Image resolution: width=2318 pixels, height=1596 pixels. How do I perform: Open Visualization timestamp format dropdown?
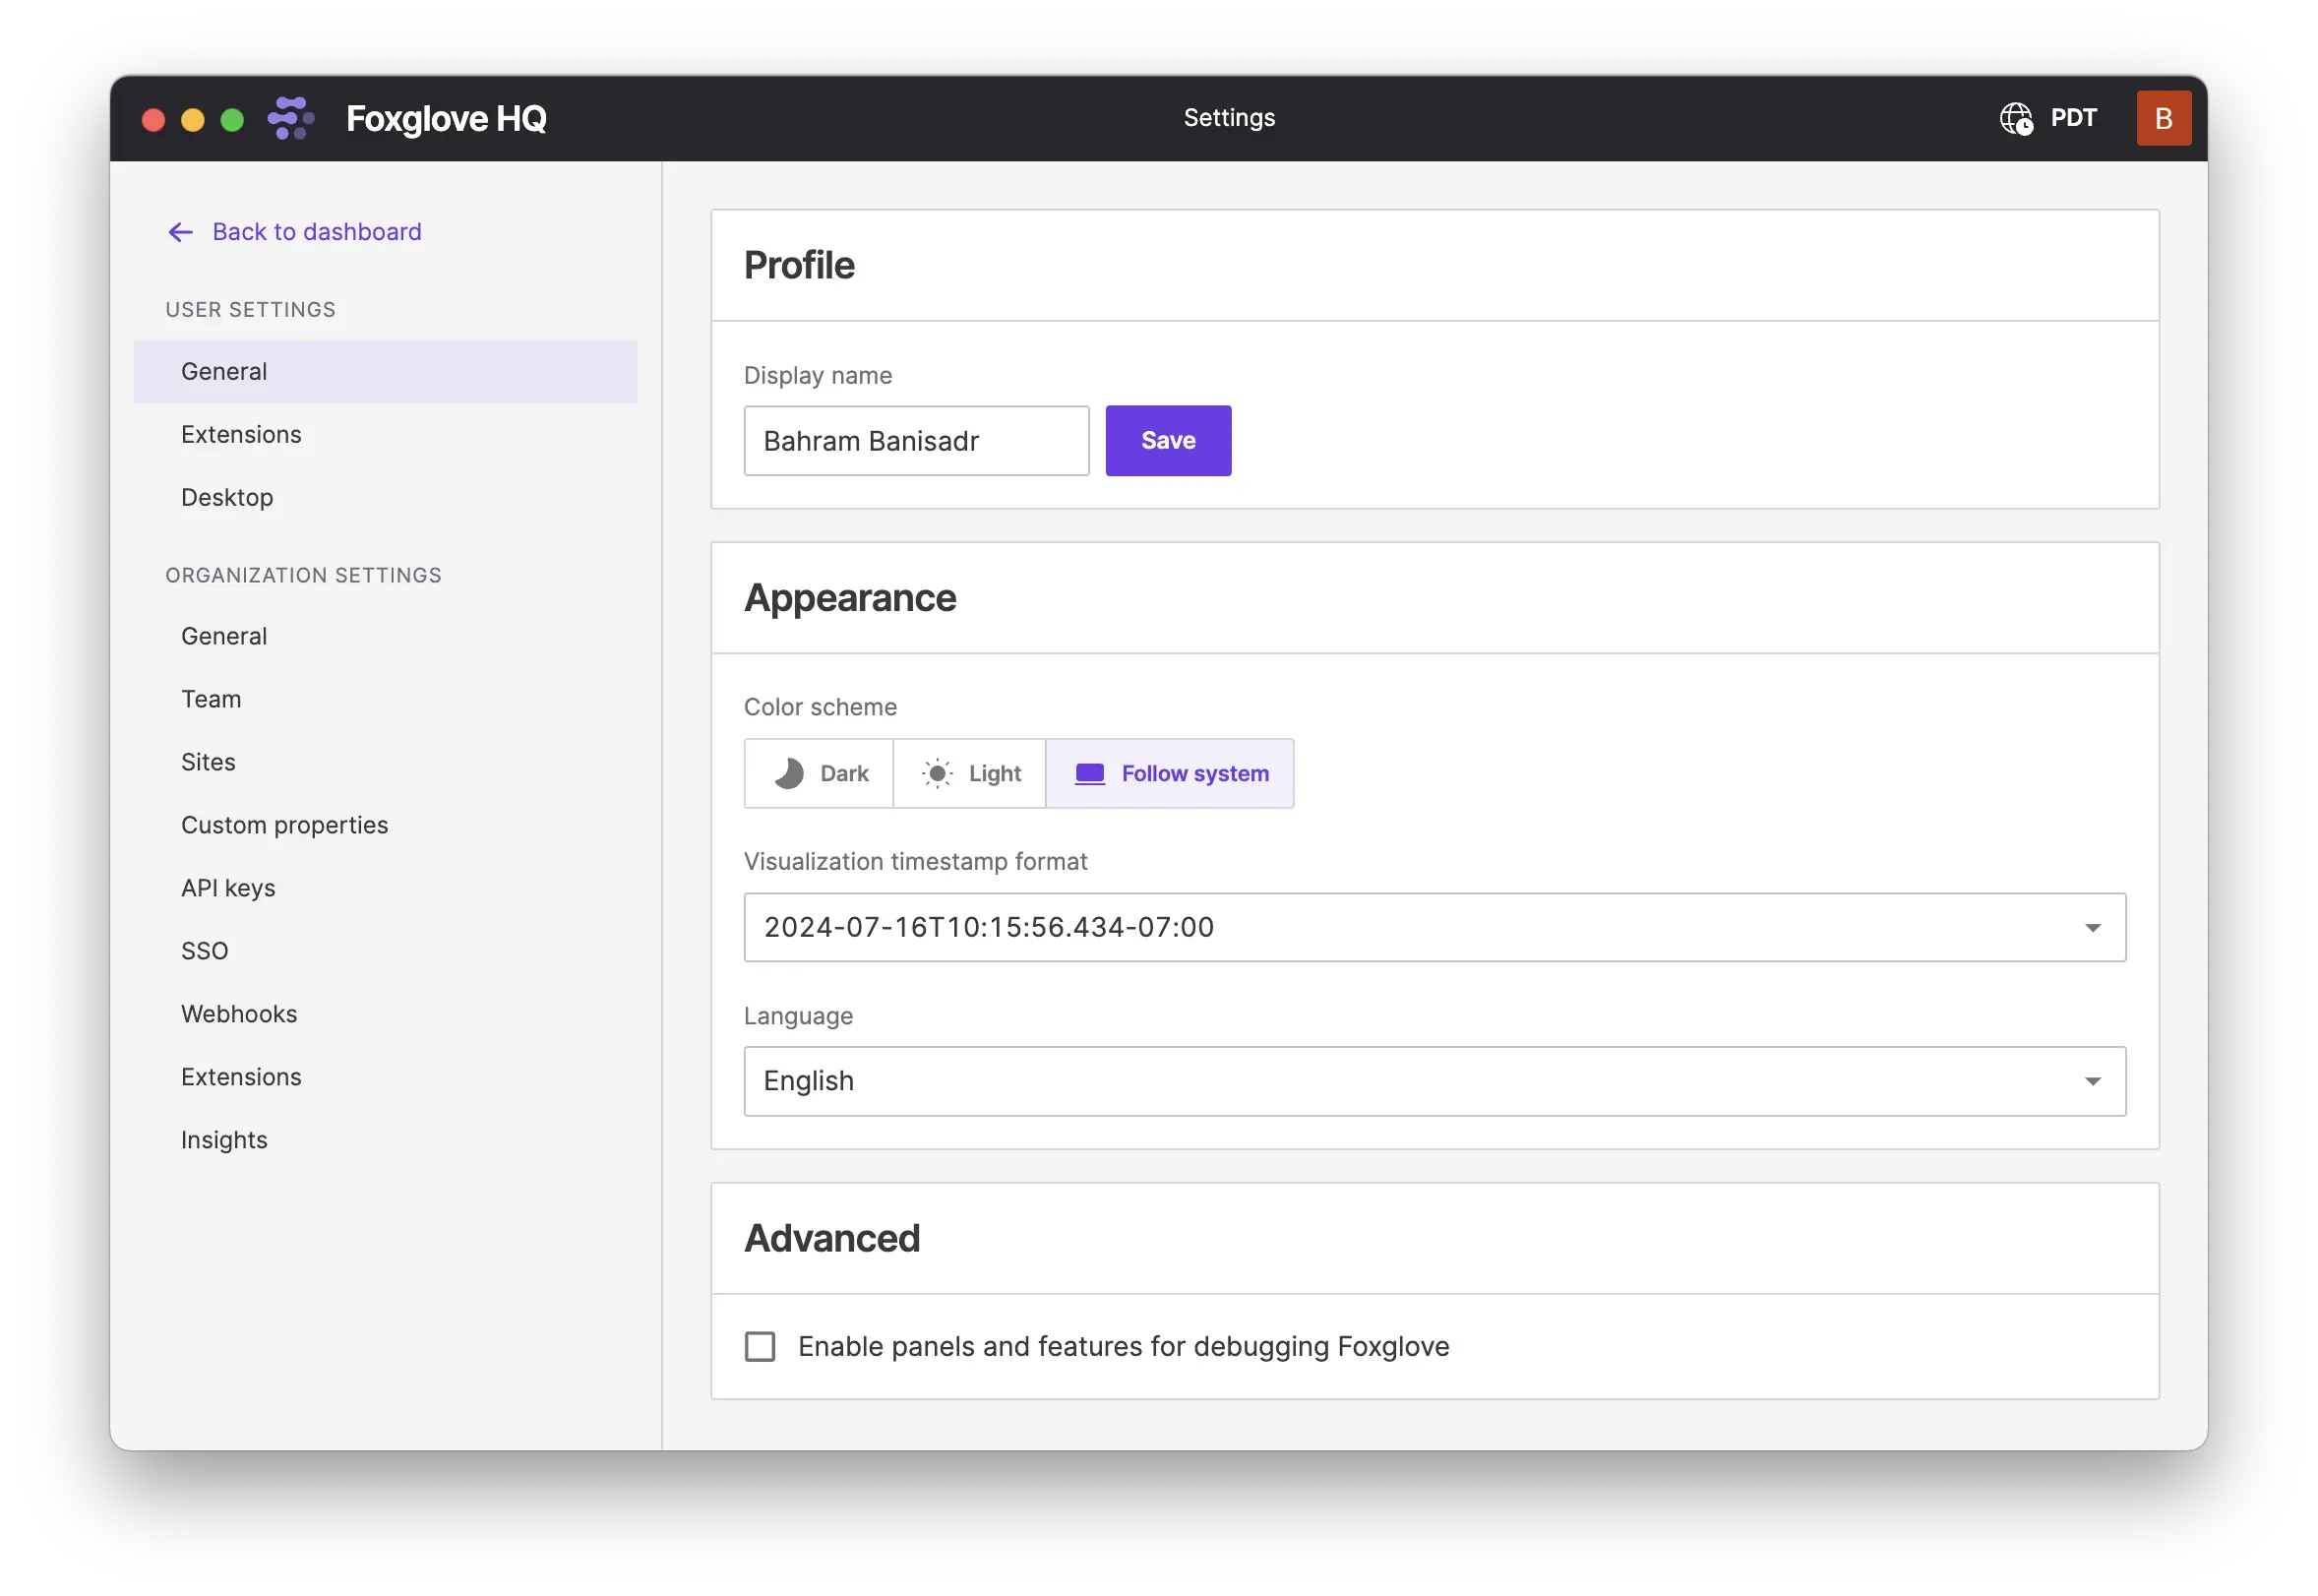(x=1434, y=928)
